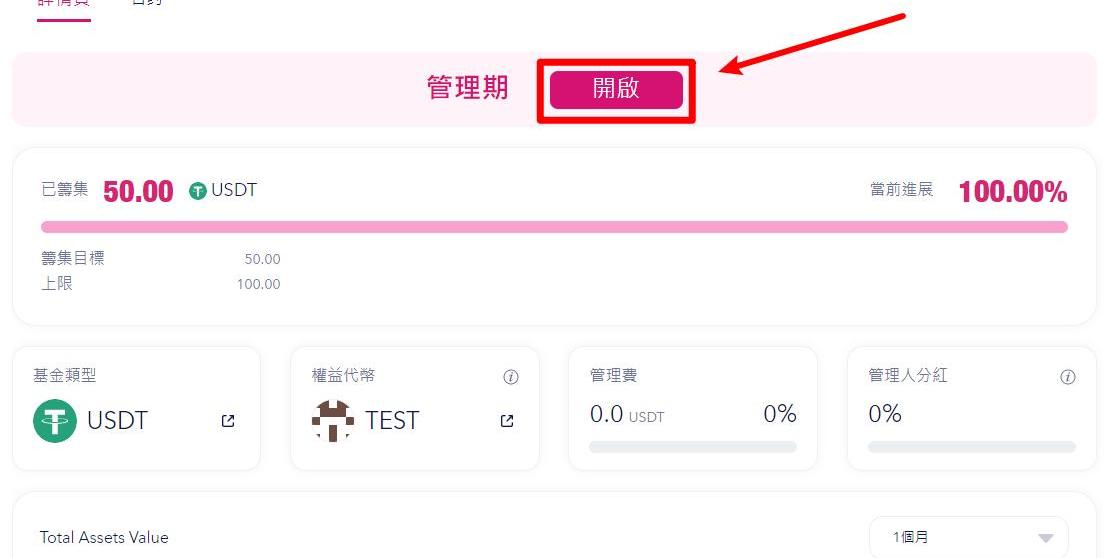Click the 50.00 raised amount figure
Screen dimensions: 1110x558
[138, 192]
